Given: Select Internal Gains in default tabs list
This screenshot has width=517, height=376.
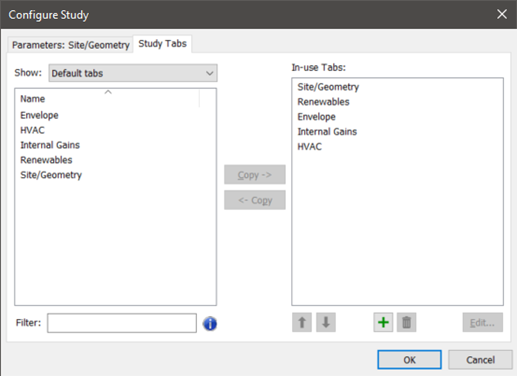Looking at the screenshot, I should [50, 145].
